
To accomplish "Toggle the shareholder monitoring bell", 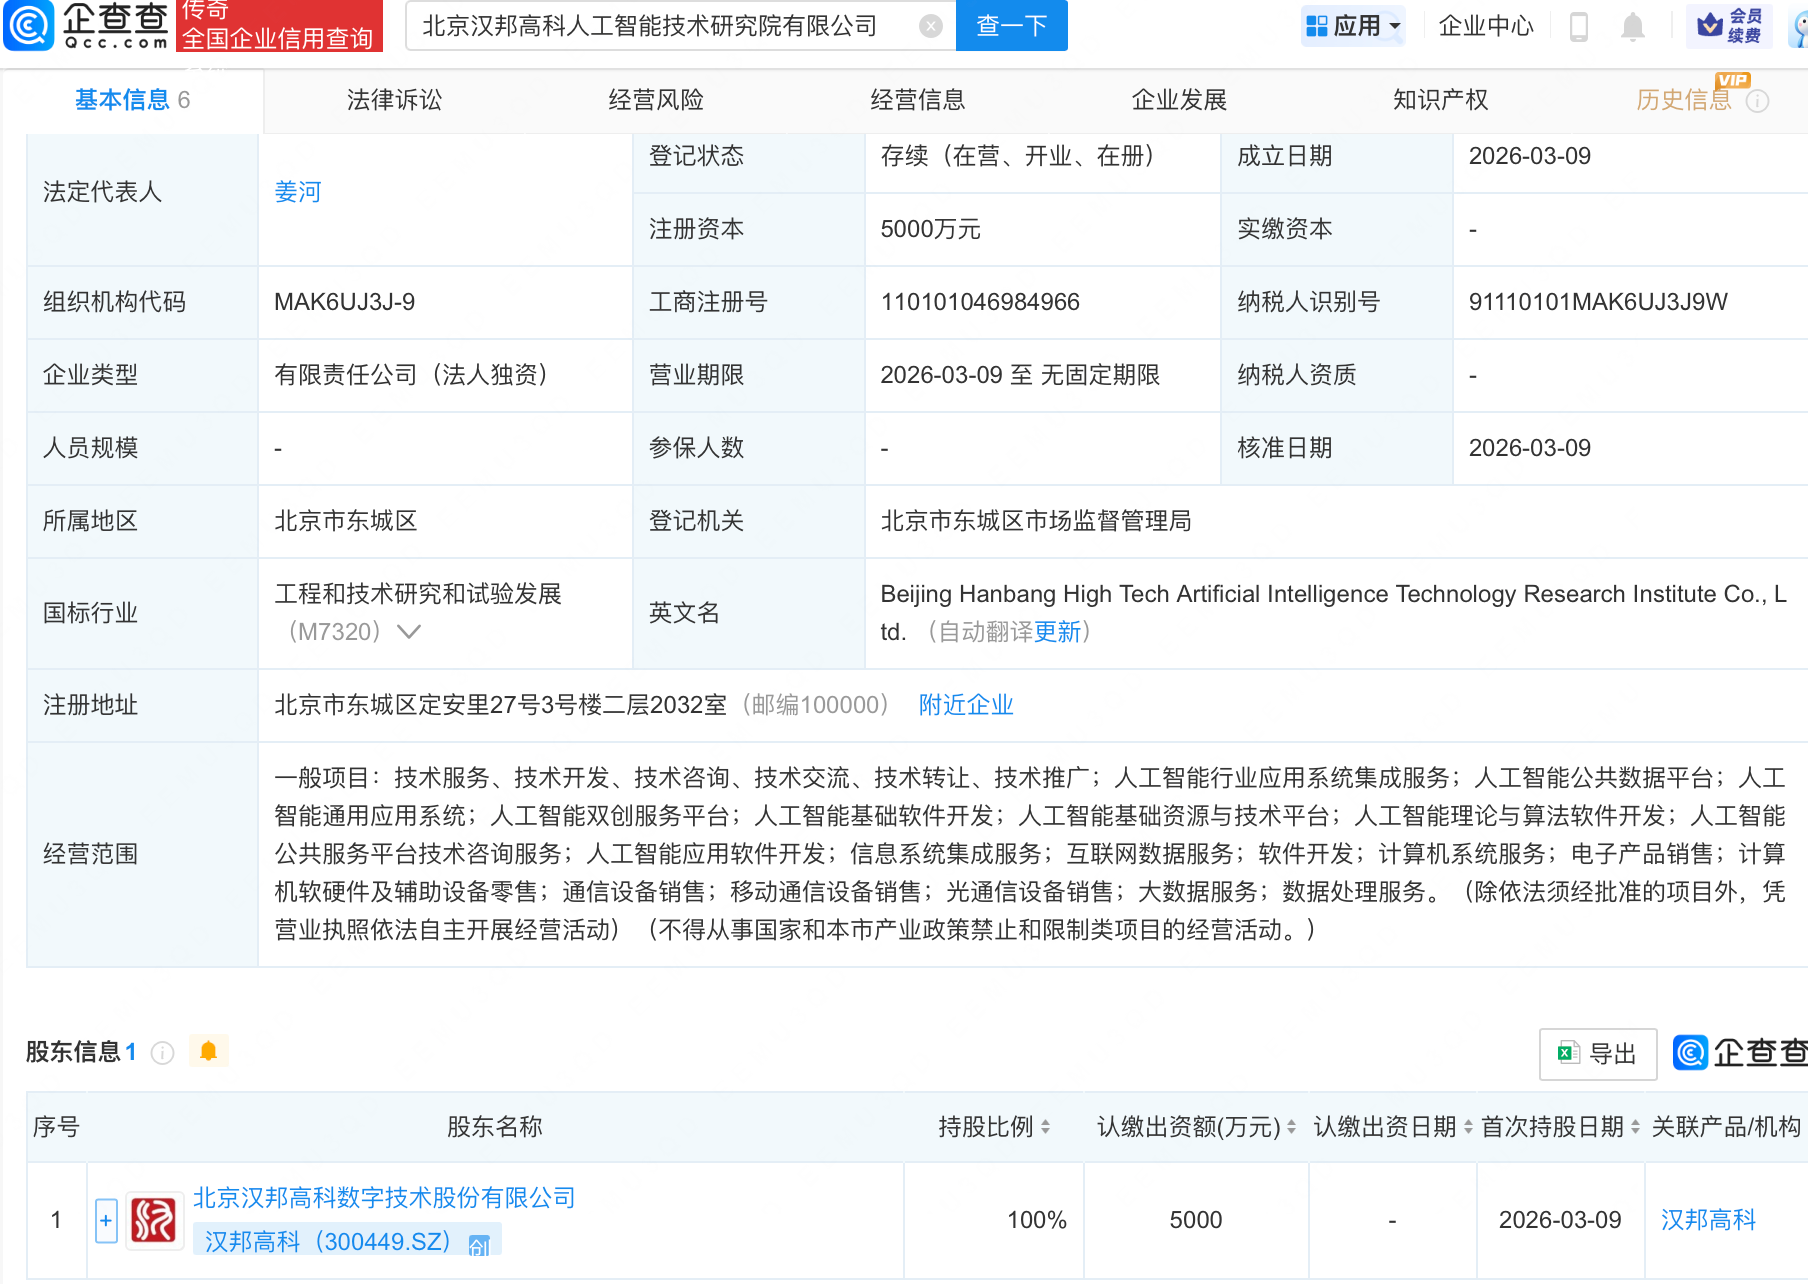I will 208,1051.
